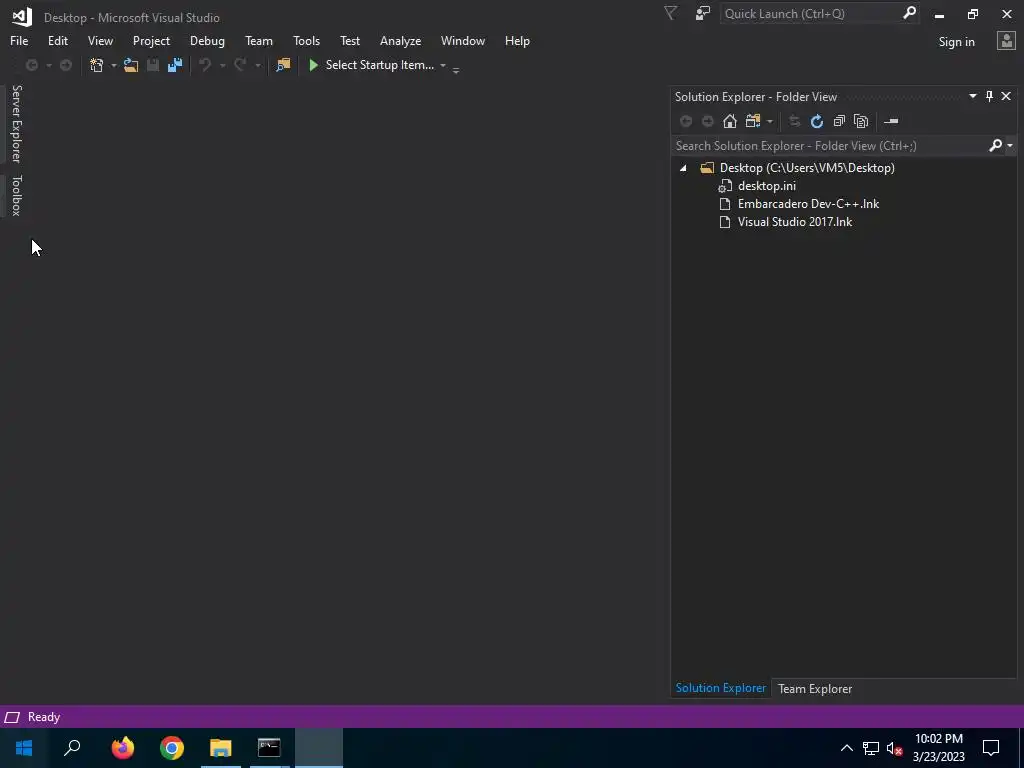Open the Select Startup Item dropdown arrow
Viewport: 1024px width, 768px height.
coord(443,65)
